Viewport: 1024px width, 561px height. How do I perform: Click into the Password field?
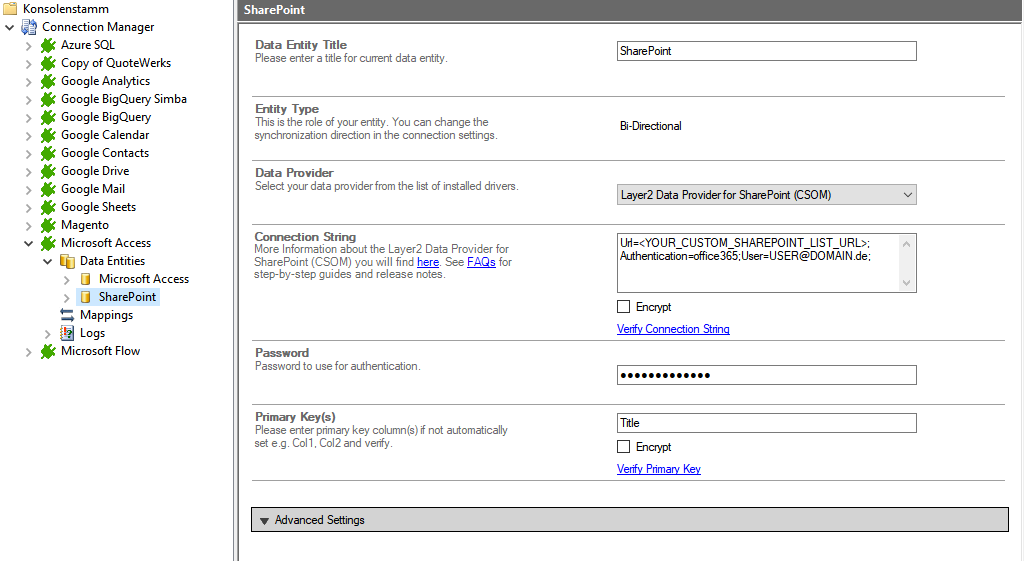[x=766, y=375]
